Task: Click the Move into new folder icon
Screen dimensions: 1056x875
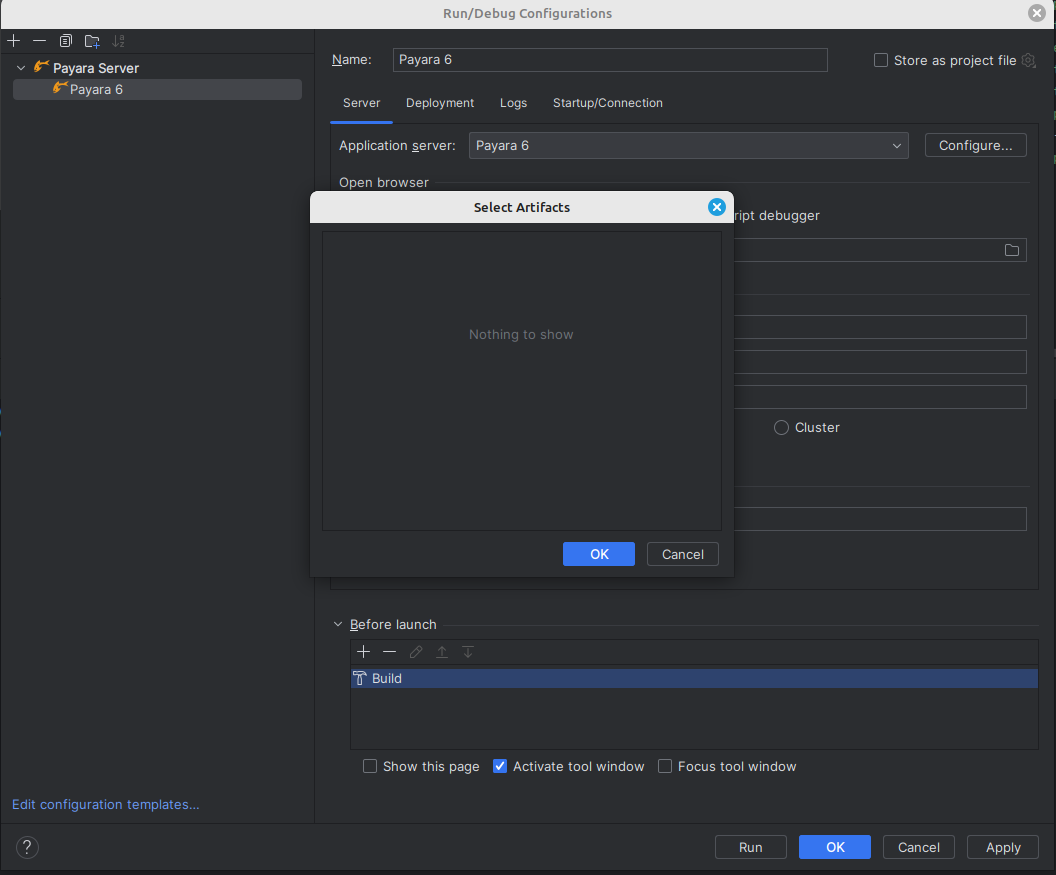Action: (x=92, y=41)
